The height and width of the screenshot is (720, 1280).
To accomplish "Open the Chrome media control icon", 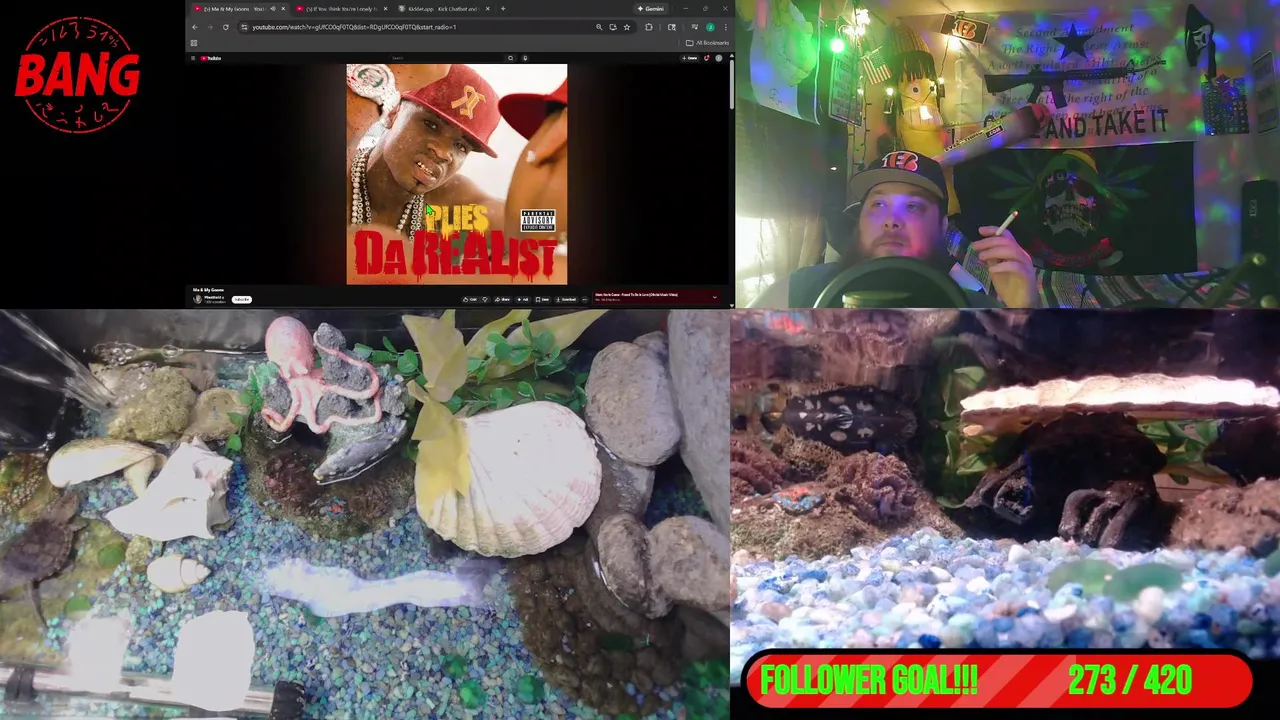I will point(695,27).
